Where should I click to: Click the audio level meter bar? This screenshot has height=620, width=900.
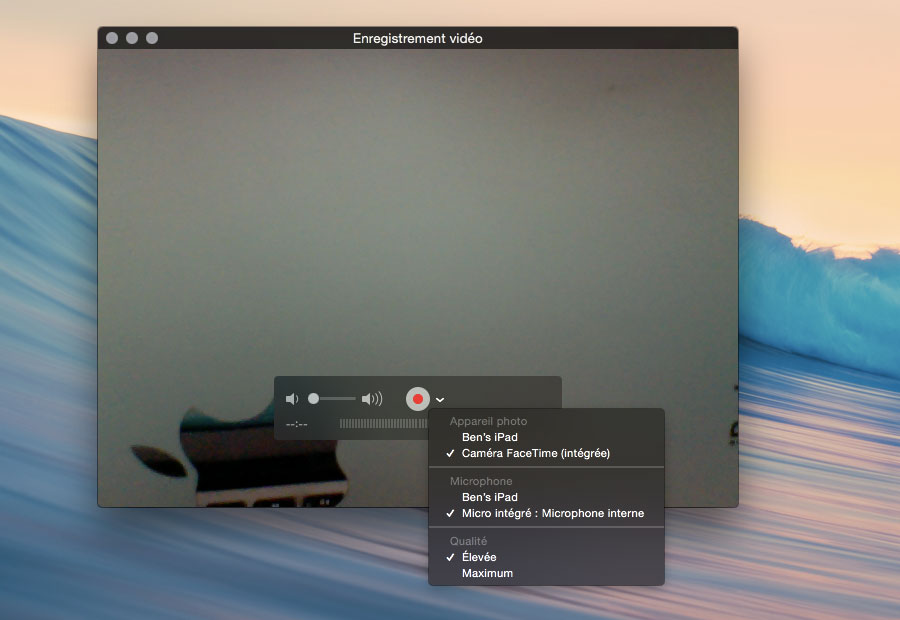(x=383, y=424)
